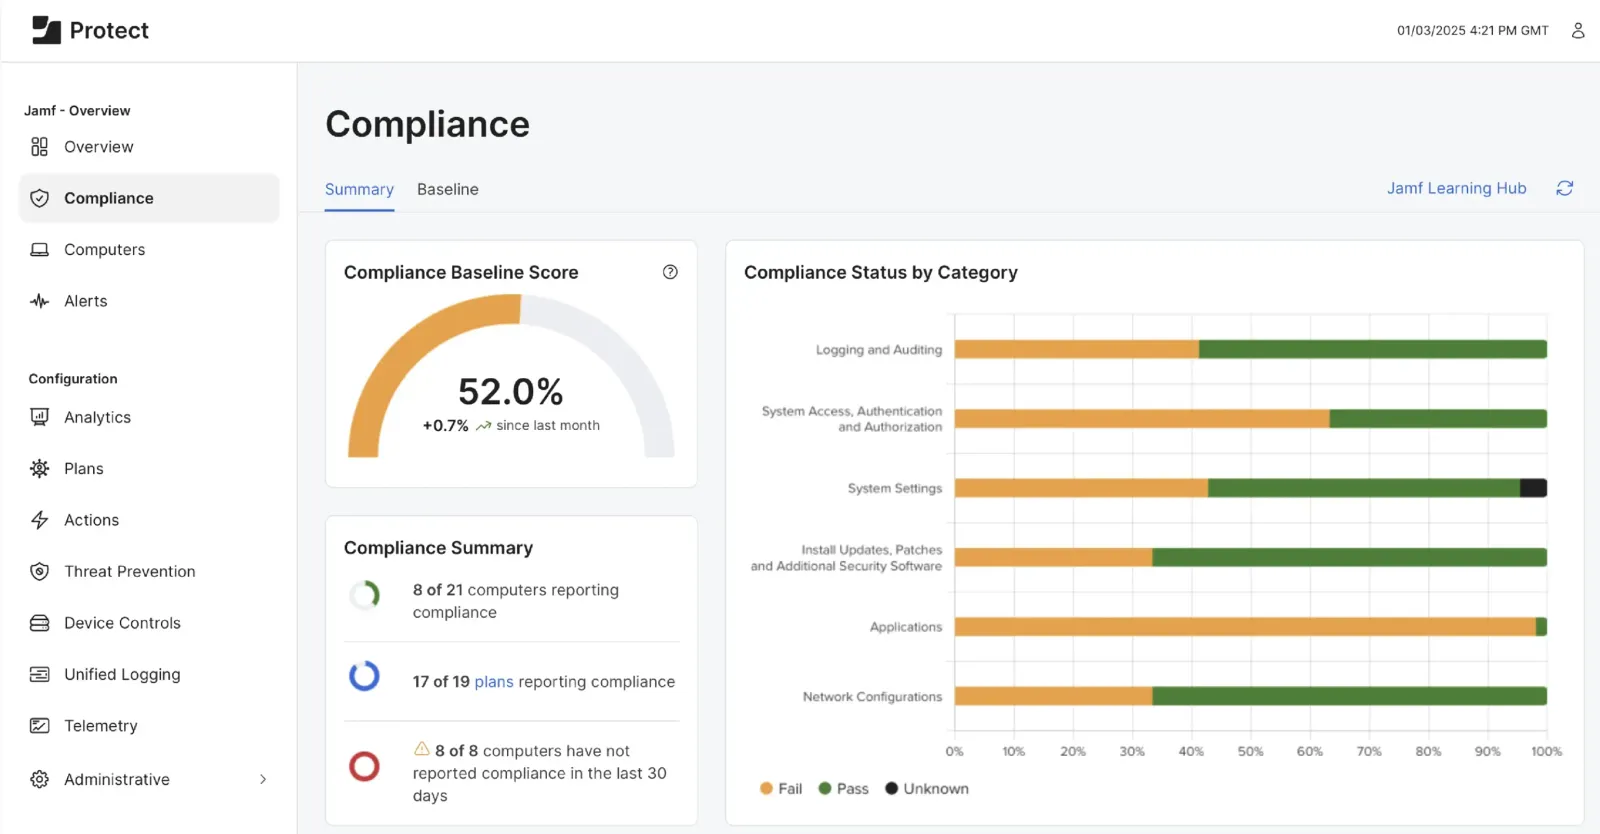Click the Unknown legend swatch
Screen dimensions: 1600x834
coord(891,789)
